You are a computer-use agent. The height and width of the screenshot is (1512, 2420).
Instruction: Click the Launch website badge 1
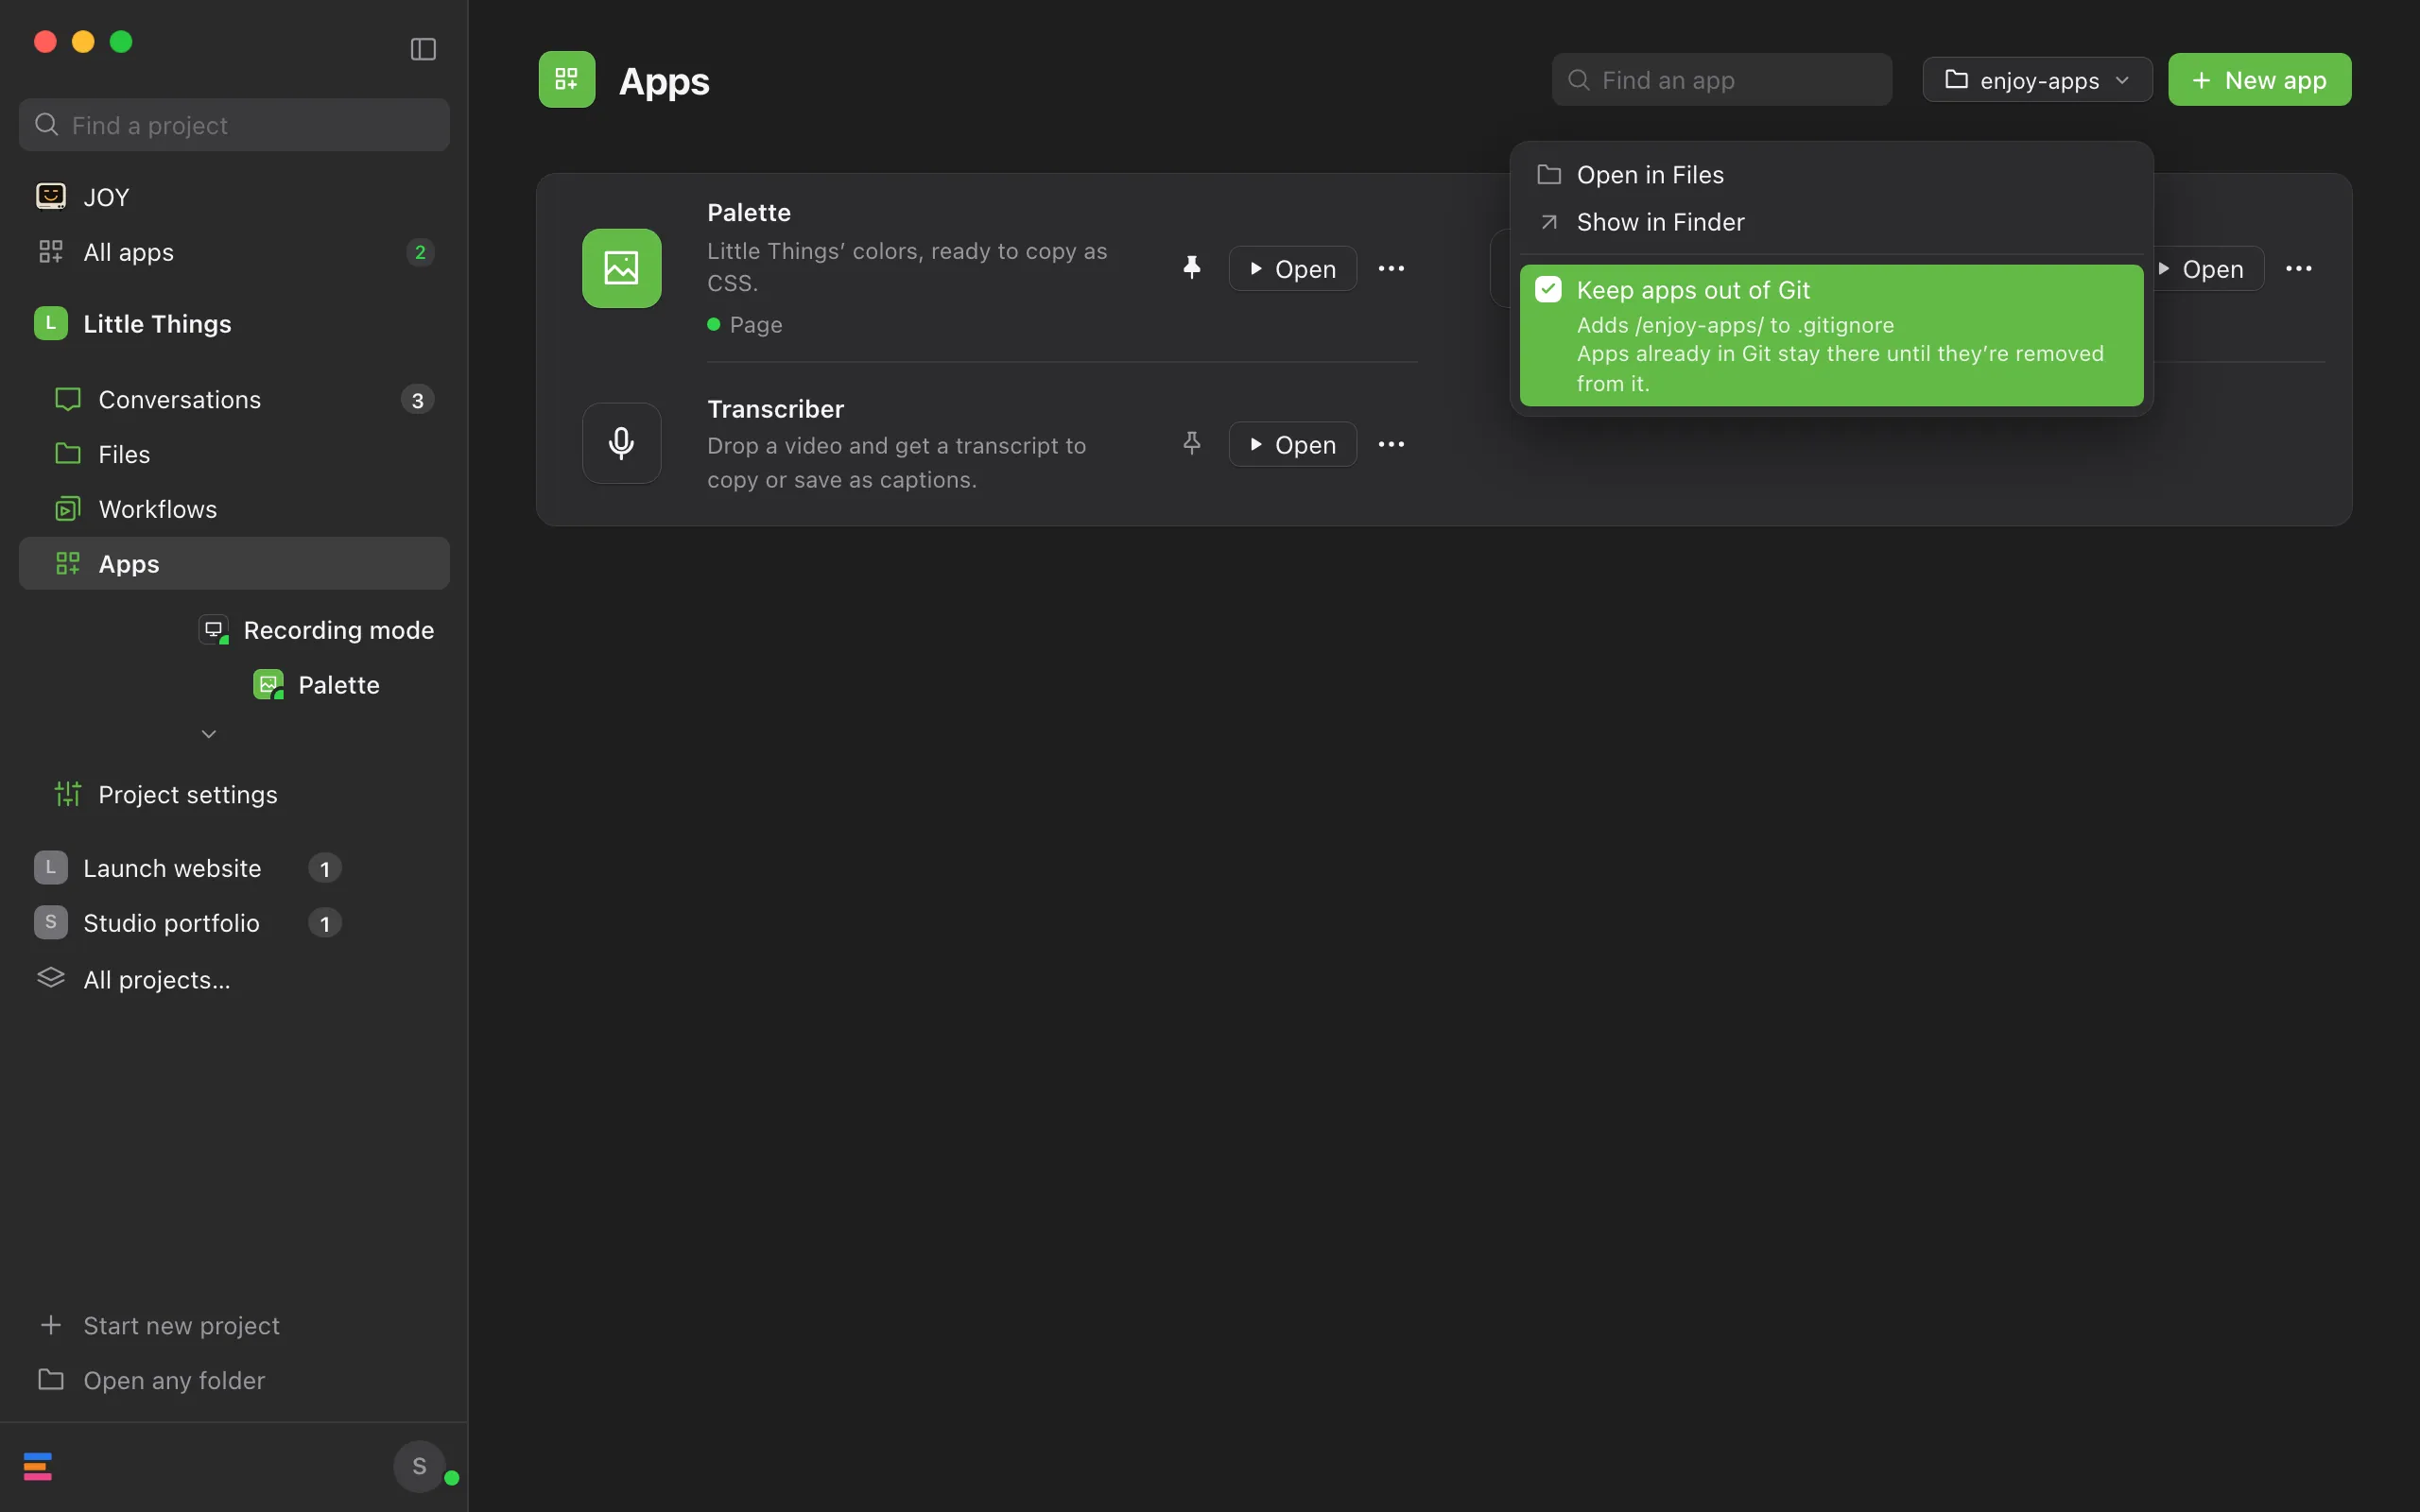tap(325, 868)
